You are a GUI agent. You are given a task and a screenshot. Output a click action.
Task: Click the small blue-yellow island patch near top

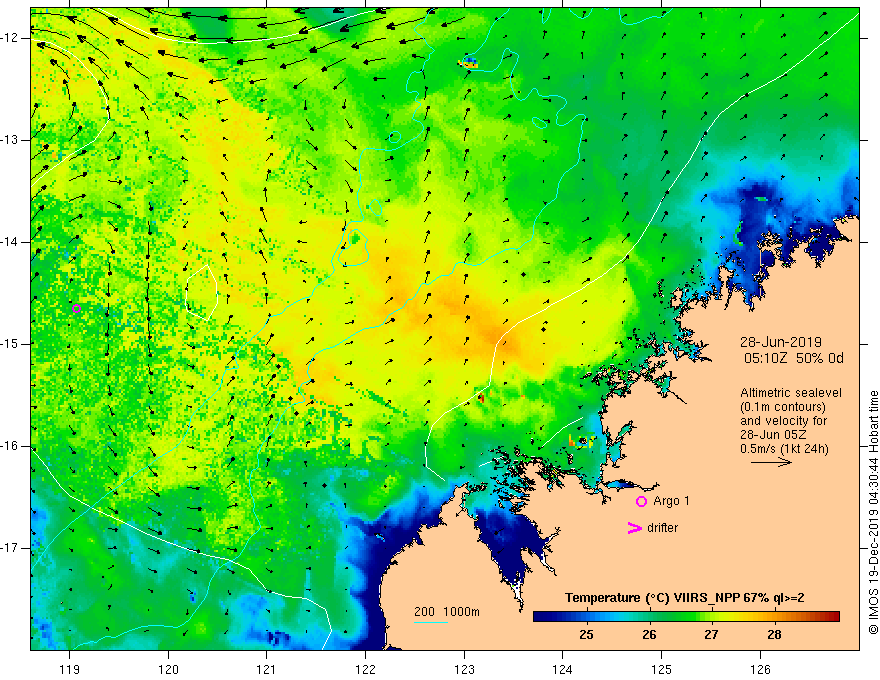coord(468,62)
